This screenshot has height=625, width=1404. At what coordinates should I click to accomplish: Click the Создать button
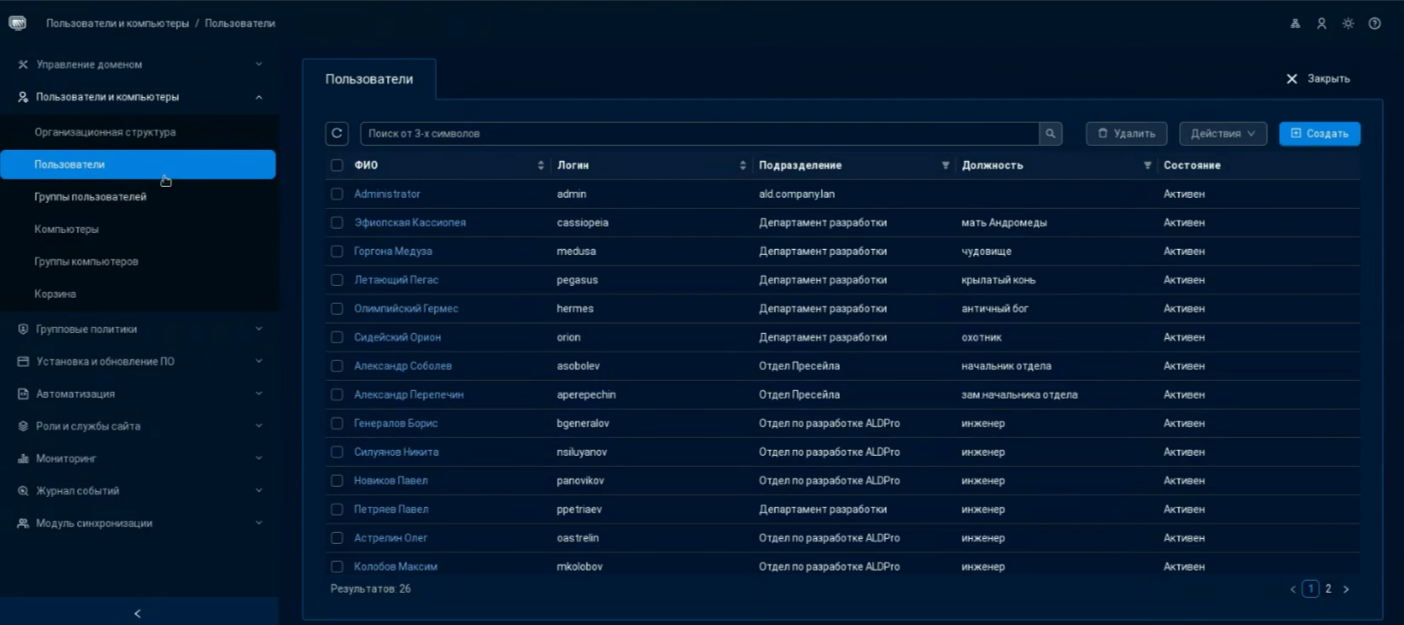(x=1320, y=133)
